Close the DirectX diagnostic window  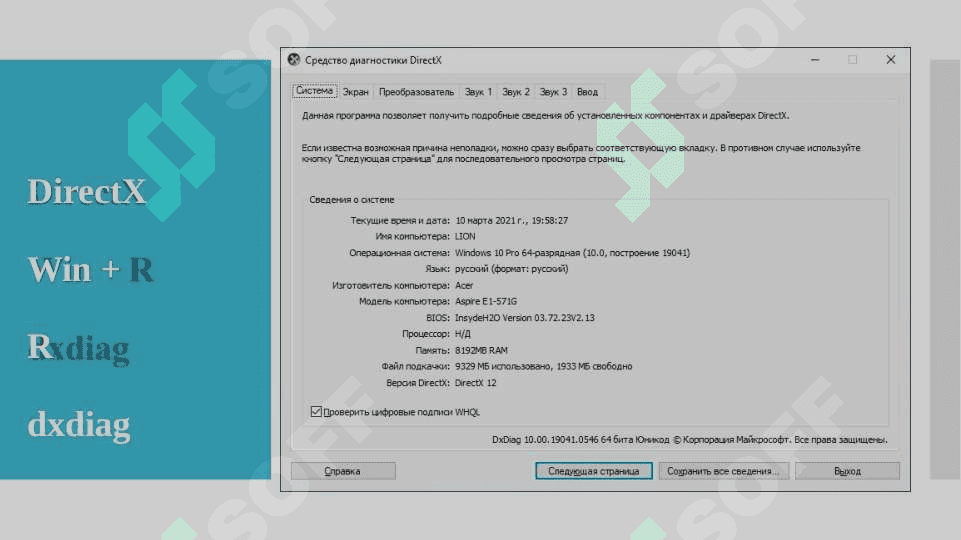point(891,59)
